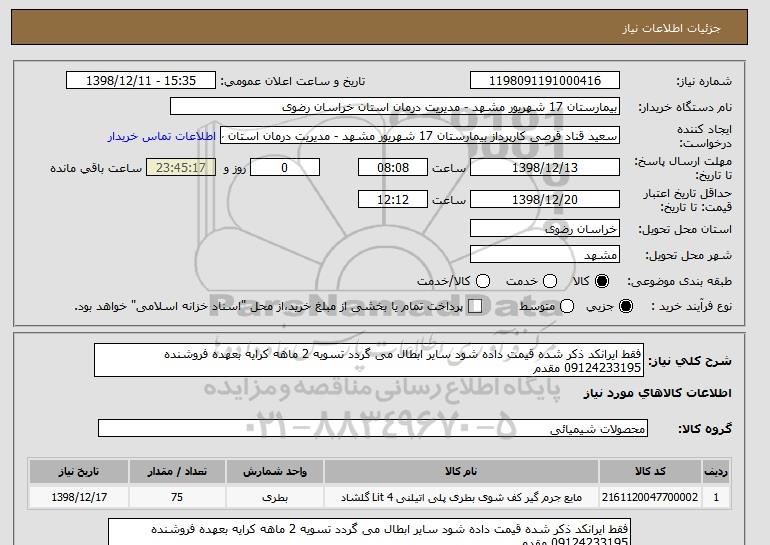
Task: Click the delivery city field مشهد
Action: coord(545,255)
